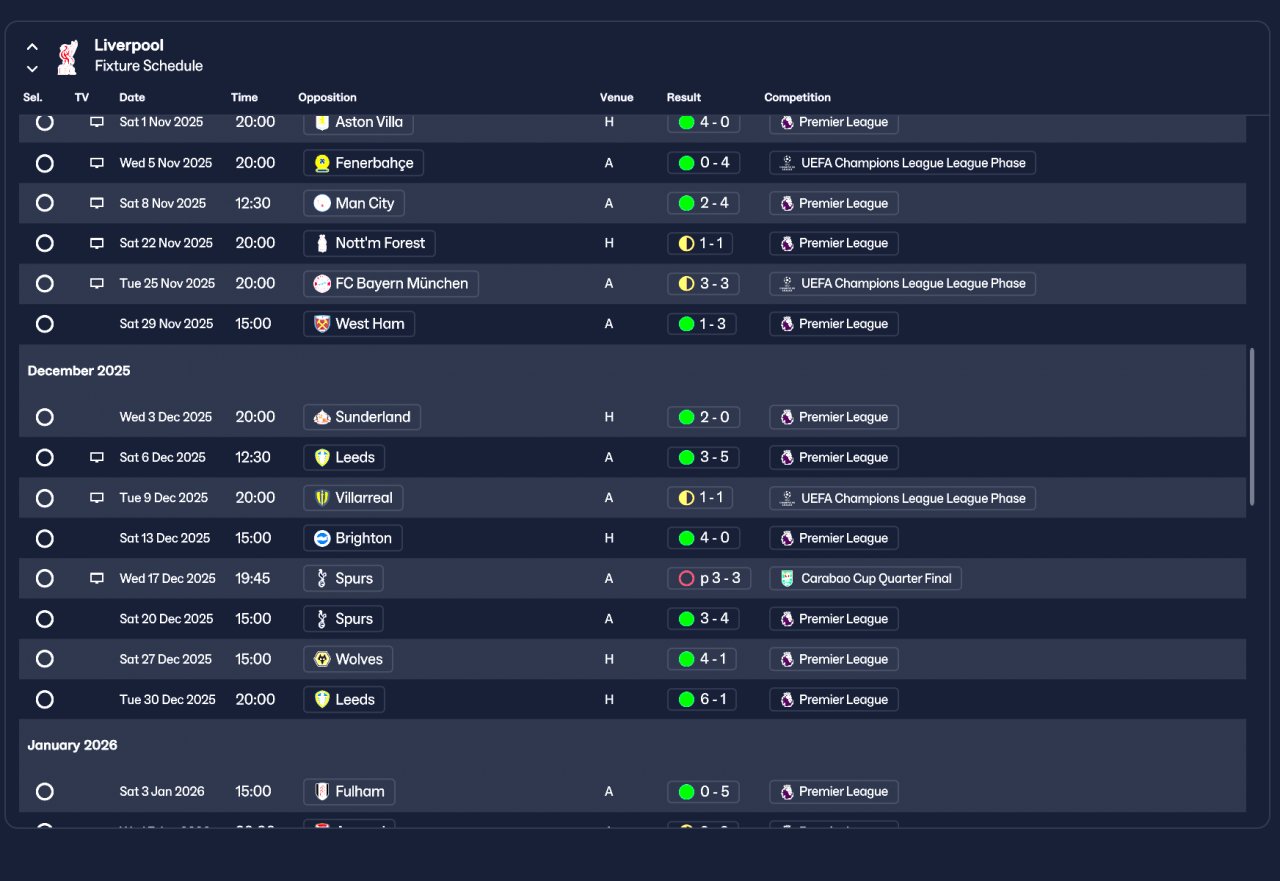The width and height of the screenshot is (1280, 881).
Task: Open the Nott'm Forest opposition button
Action: coord(369,243)
